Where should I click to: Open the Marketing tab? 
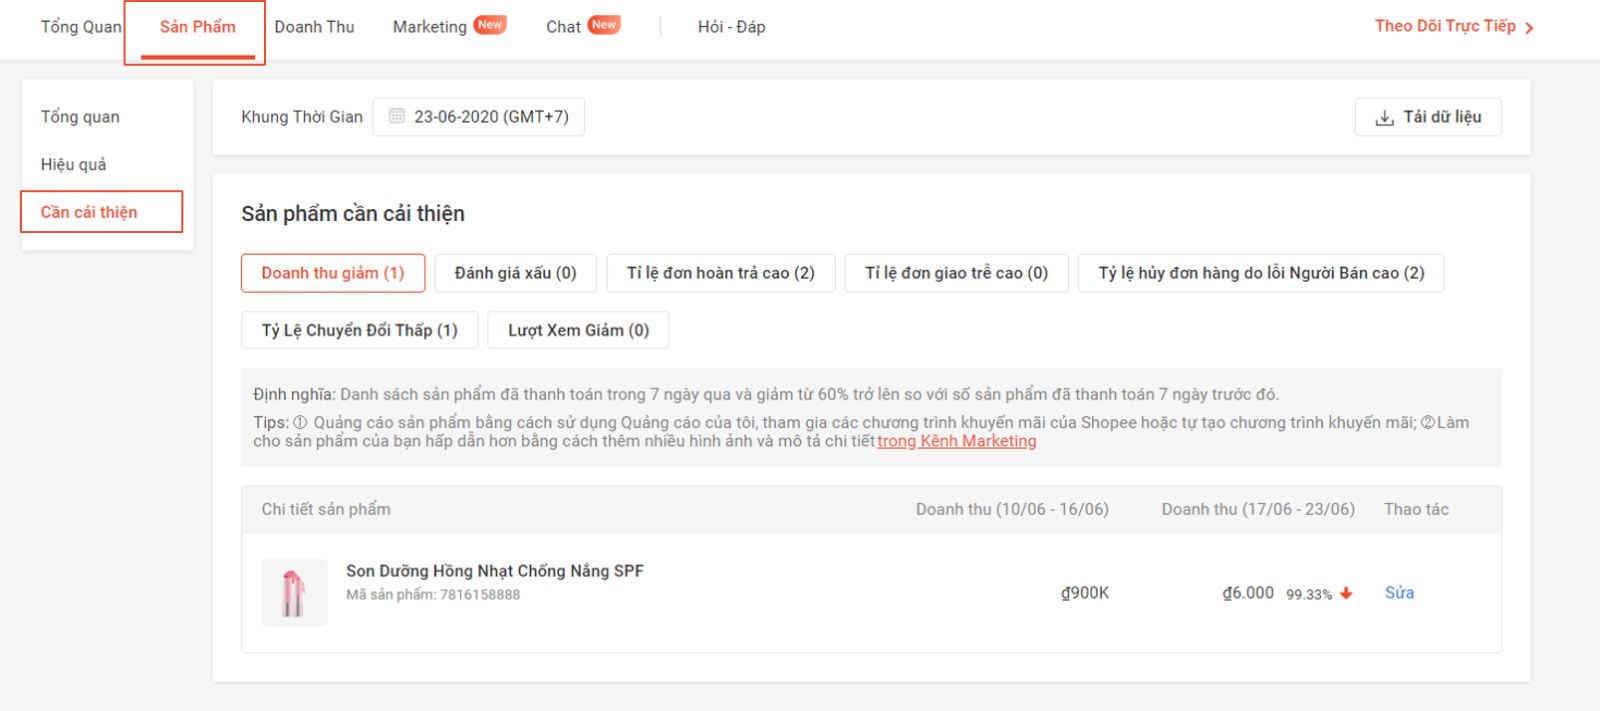pos(430,27)
